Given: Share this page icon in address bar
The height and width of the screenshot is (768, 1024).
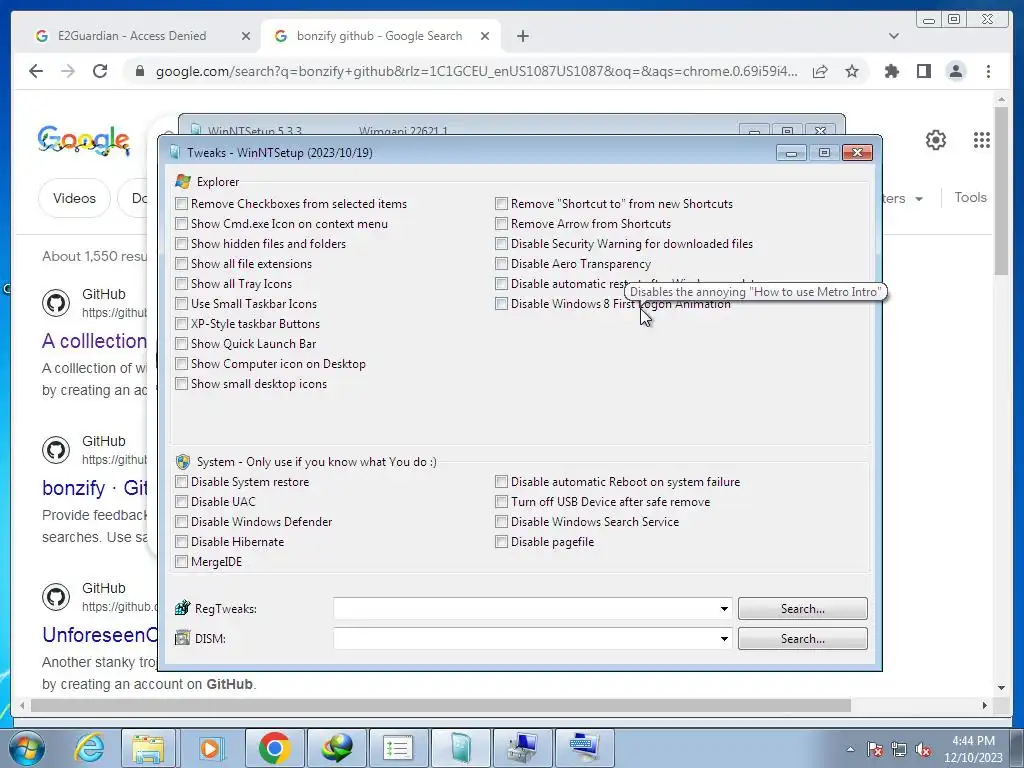Looking at the screenshot, I should [x=820, y=71].
